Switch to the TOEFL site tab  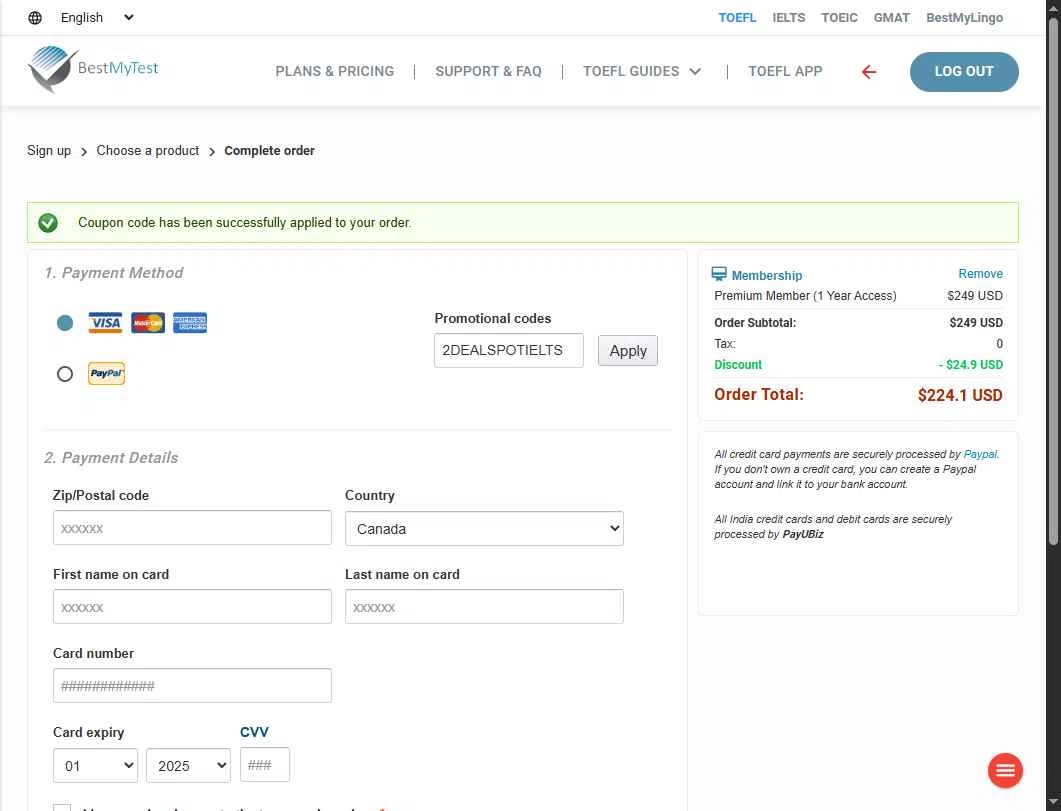tap(737, 18)
